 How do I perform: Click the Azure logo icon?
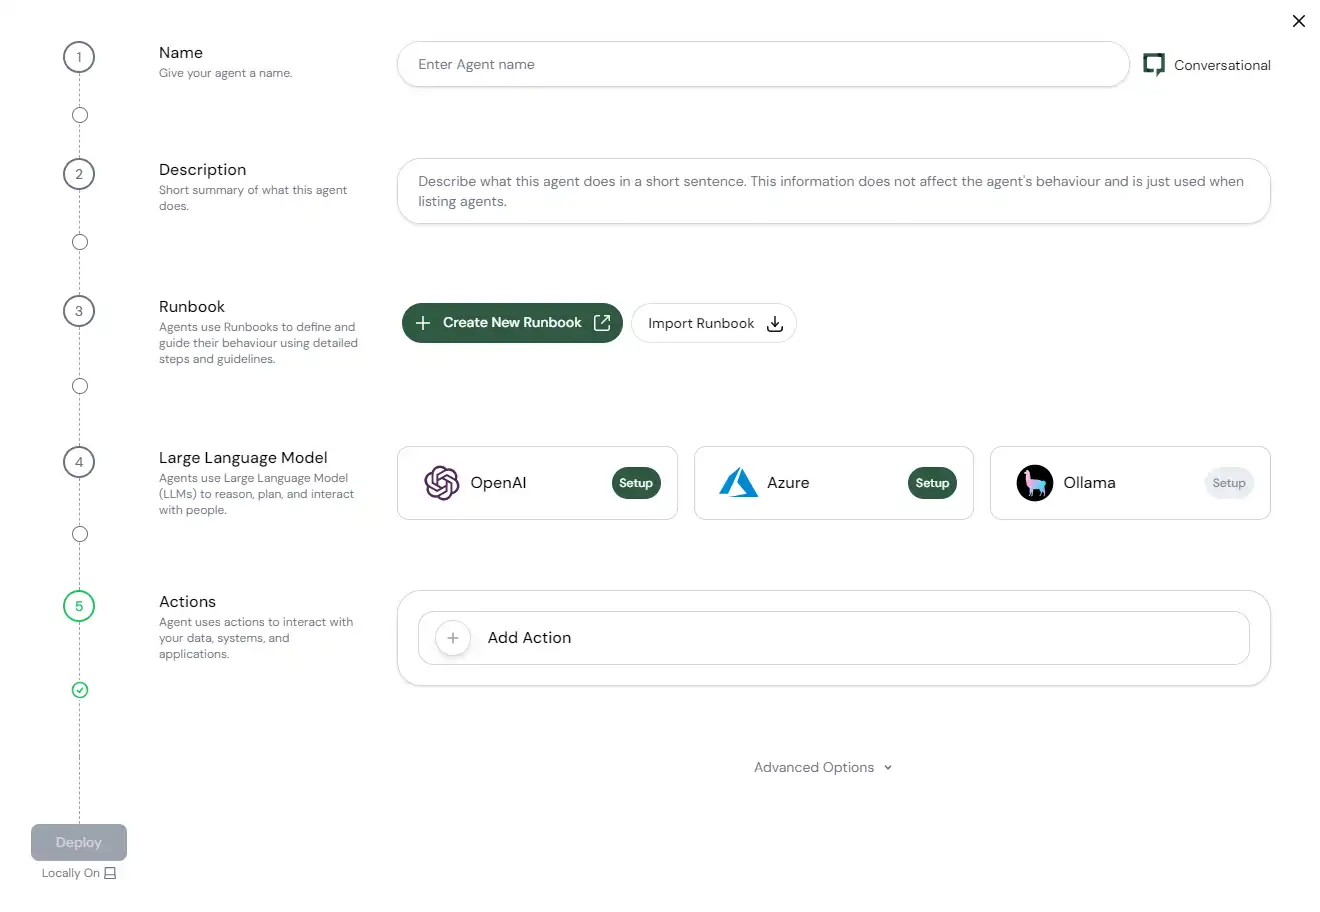(738, 482)
